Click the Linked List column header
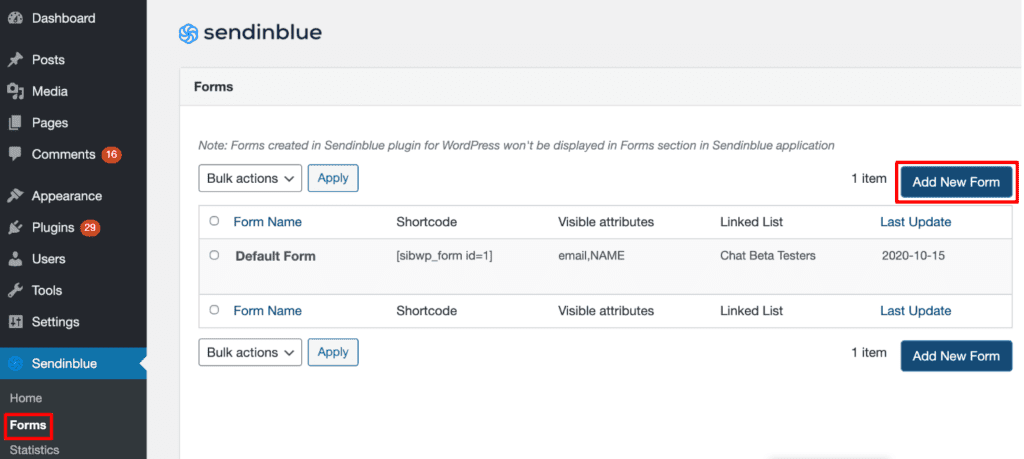The width and height of the screenshot is (1024, 459). point(752,222)
